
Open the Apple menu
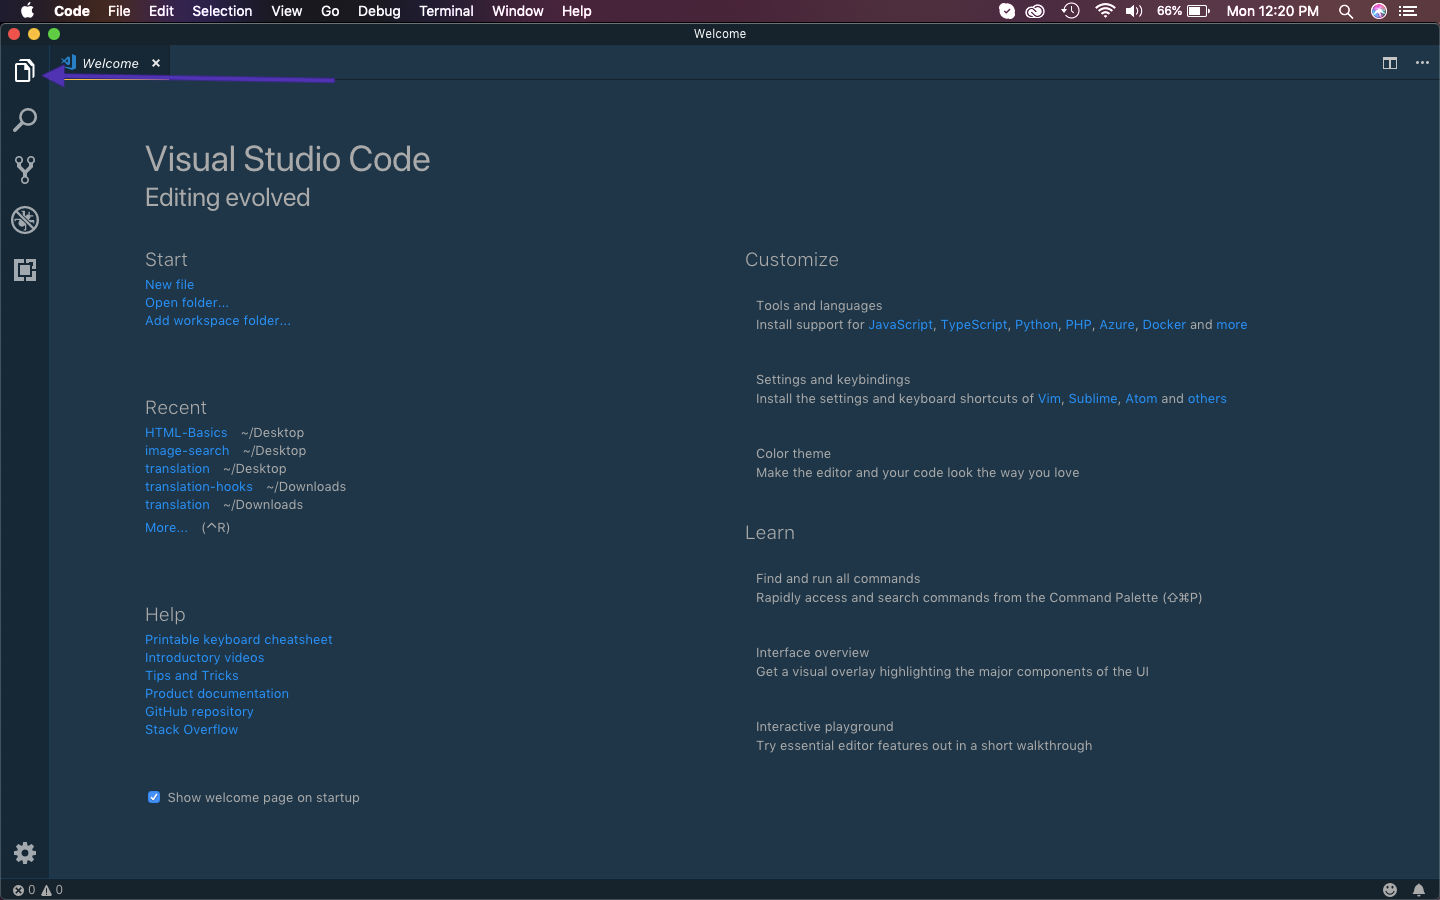[x=27, y=11]
